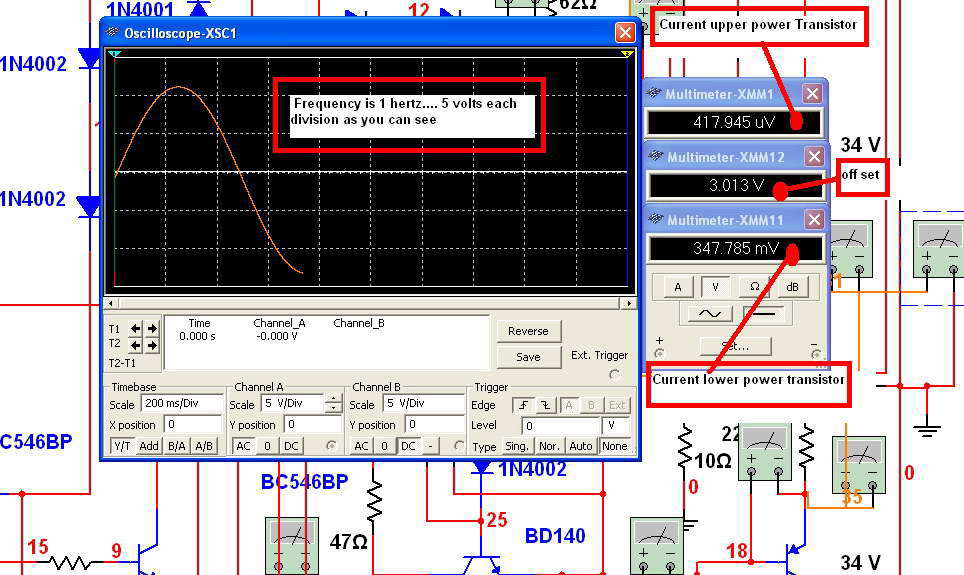Click Multimeter-XMM11 title bar icon
The height and width of the screenshot is (575, 964).
(655, 219)
